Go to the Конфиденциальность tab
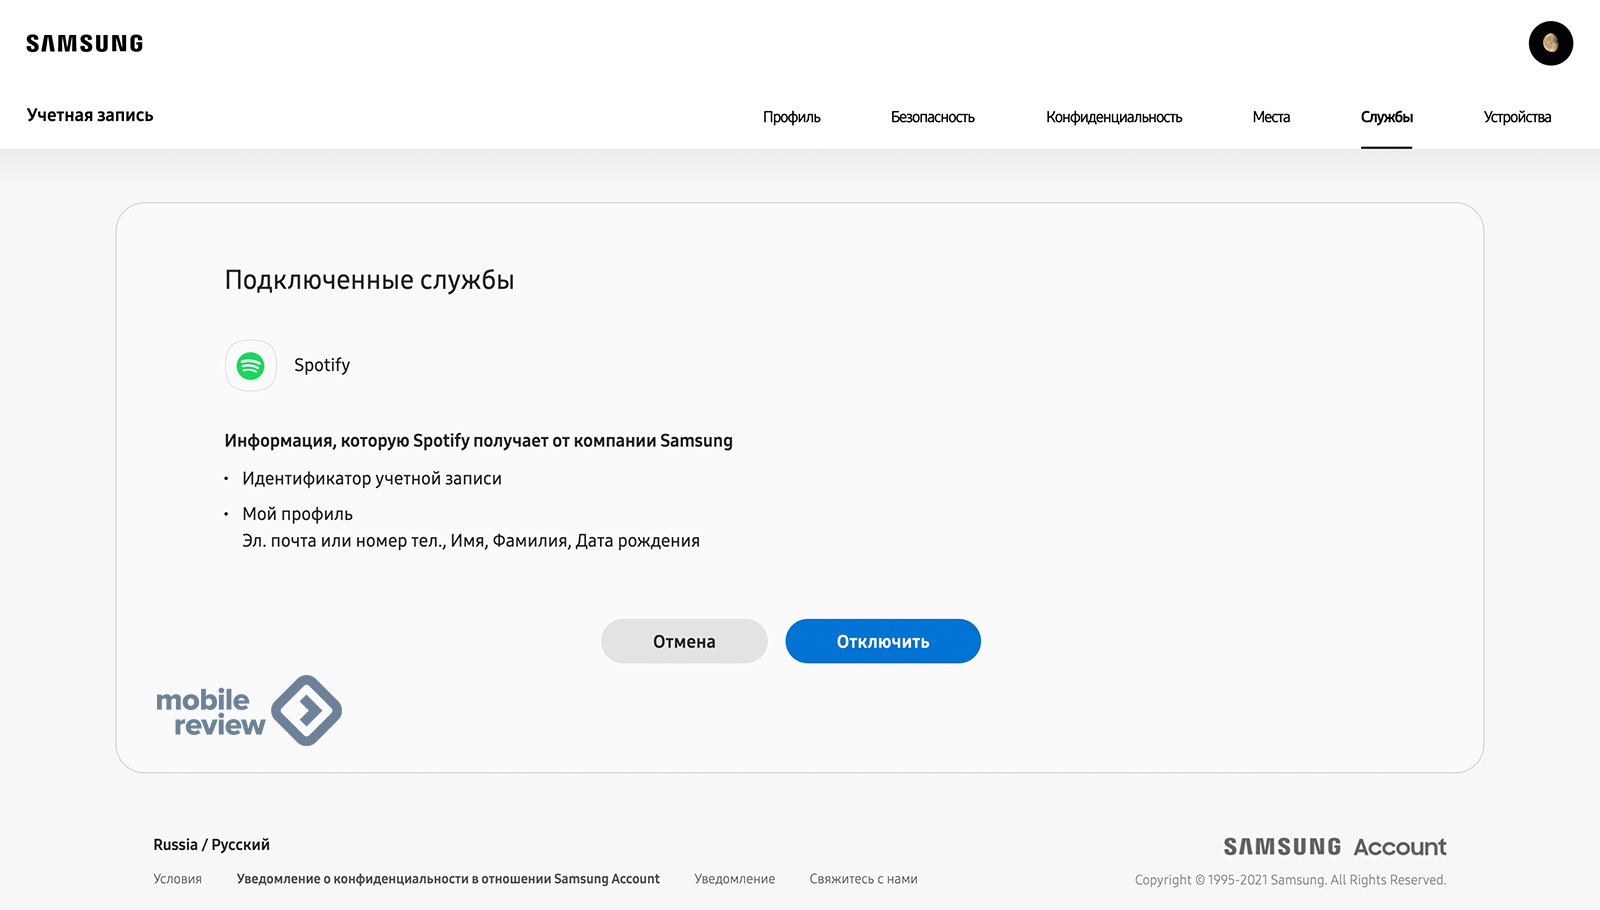Screen dimensions: 1600x910 1114,117
